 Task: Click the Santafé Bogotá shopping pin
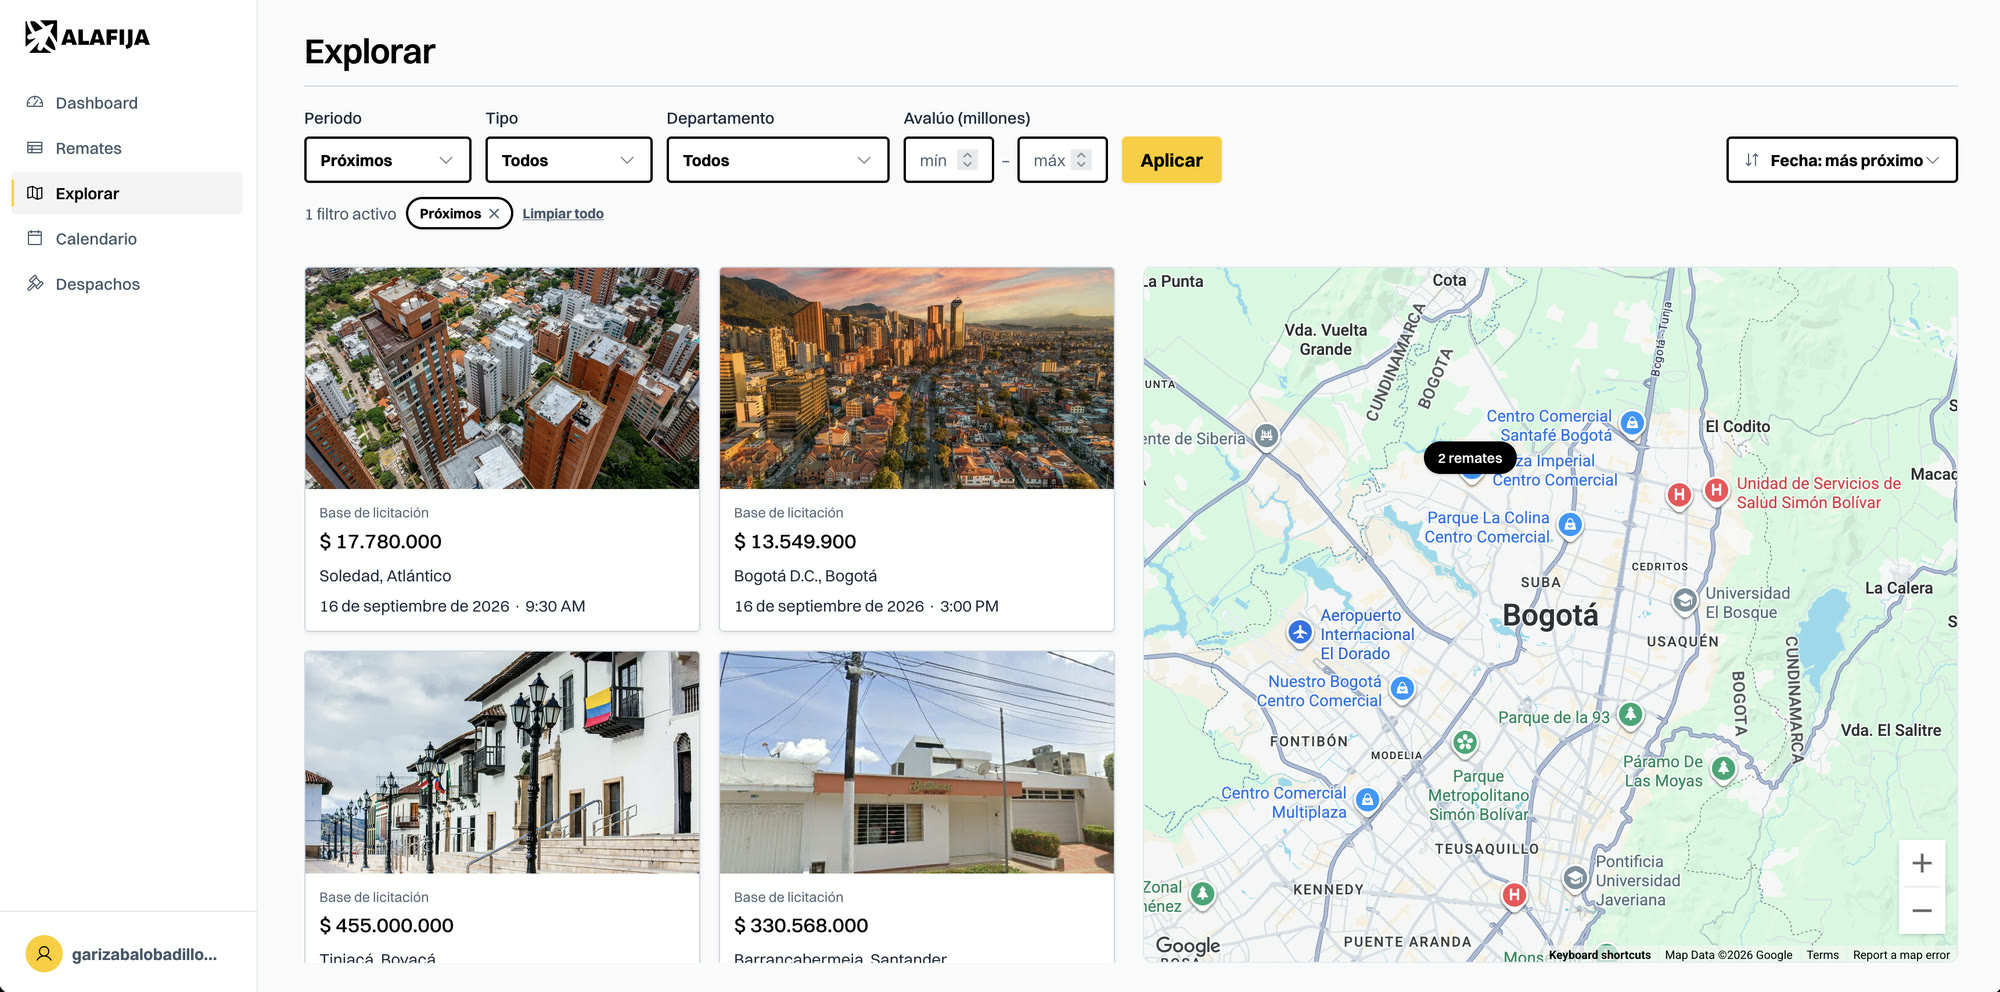[x=1632, y=423]
